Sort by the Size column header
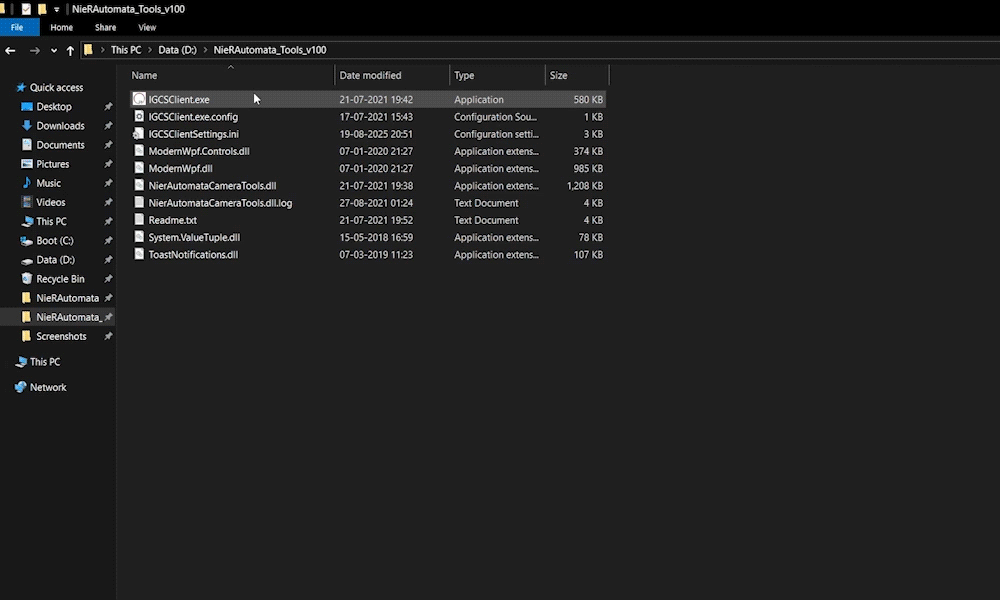Viewport: 1000px width, 600px height. (x=577, y=75)
